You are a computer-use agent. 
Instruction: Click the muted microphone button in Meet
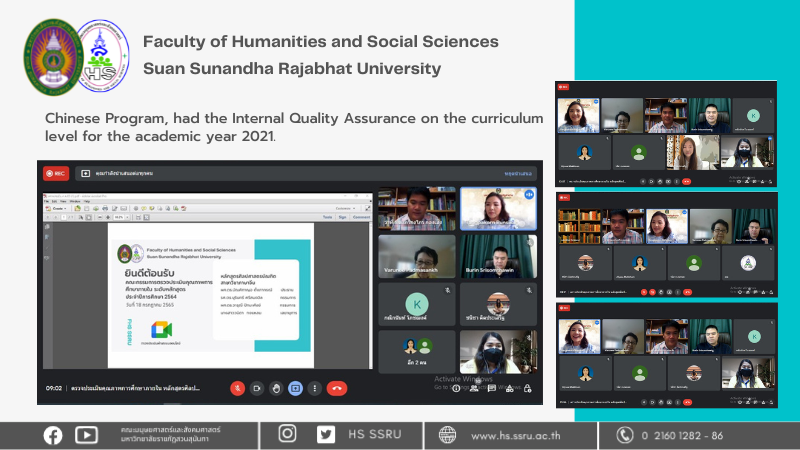click(238, 387)
